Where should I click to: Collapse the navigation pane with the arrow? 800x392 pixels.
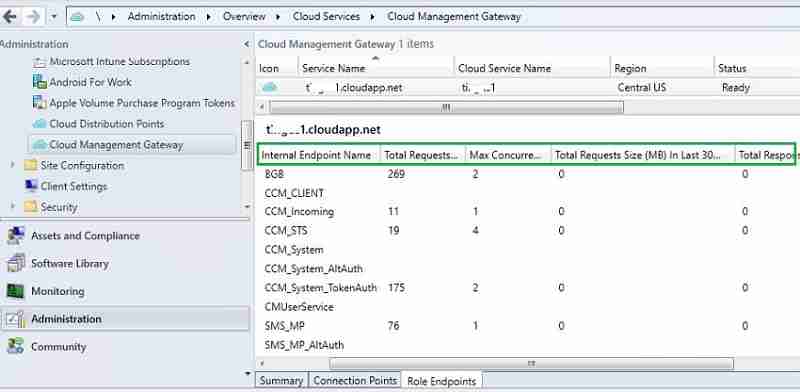coord(247,44)
